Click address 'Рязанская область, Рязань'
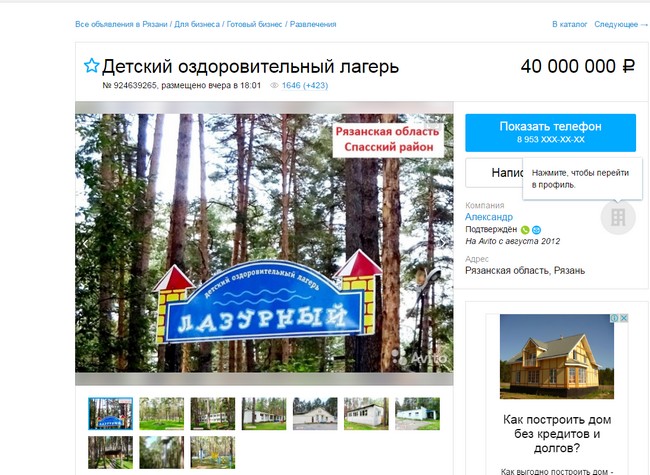The width and height of the screenshot is (650, 475). [x=525, y=271]
